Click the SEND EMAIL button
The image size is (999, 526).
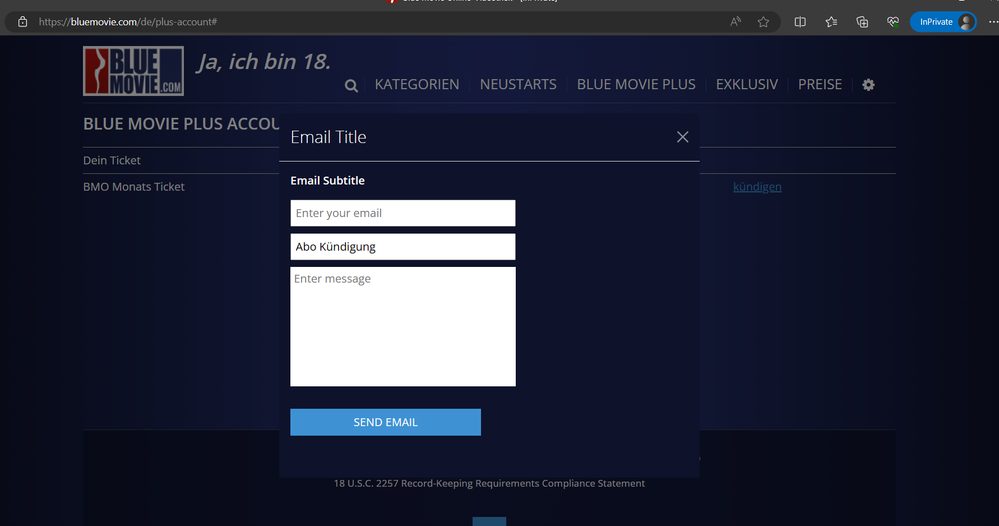(385, 422)
